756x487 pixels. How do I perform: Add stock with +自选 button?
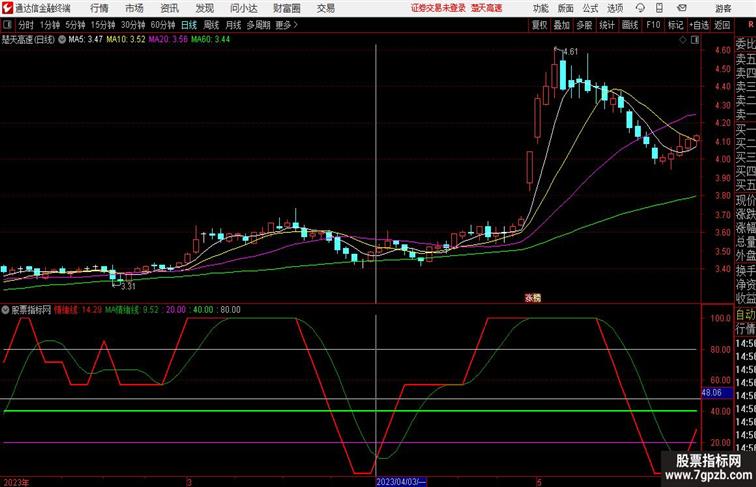(699, 25)
